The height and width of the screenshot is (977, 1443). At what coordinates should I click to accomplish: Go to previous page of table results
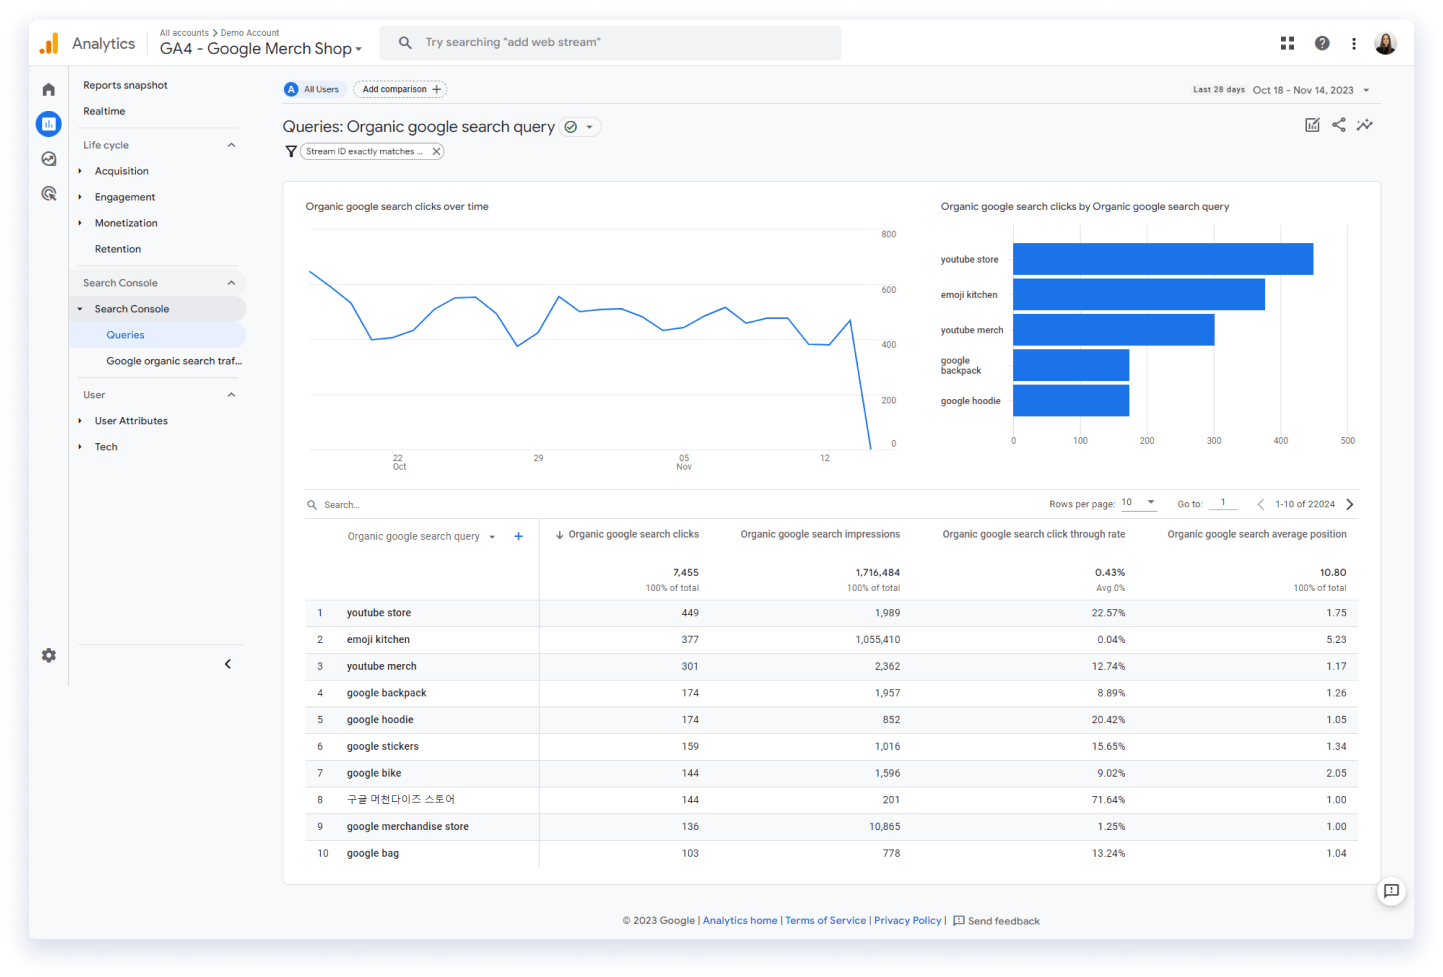pos(1261,505)
